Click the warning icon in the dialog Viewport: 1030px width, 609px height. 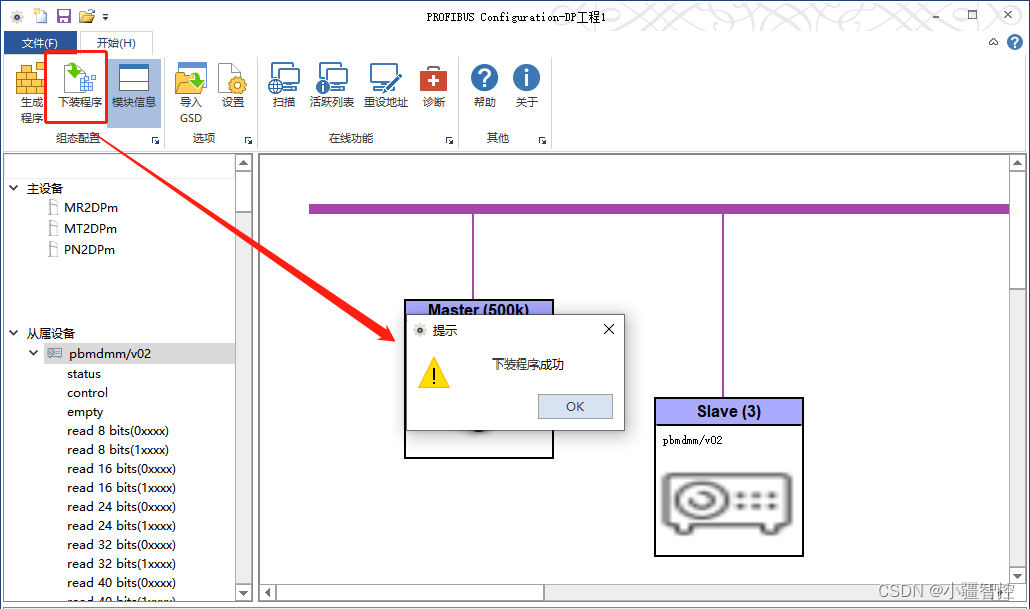click(434, 373)
